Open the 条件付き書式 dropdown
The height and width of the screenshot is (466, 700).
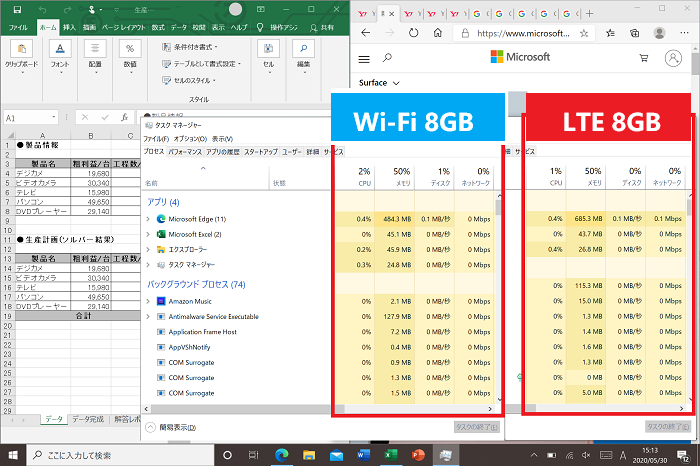pyautogui.click(x=190, y=47)
